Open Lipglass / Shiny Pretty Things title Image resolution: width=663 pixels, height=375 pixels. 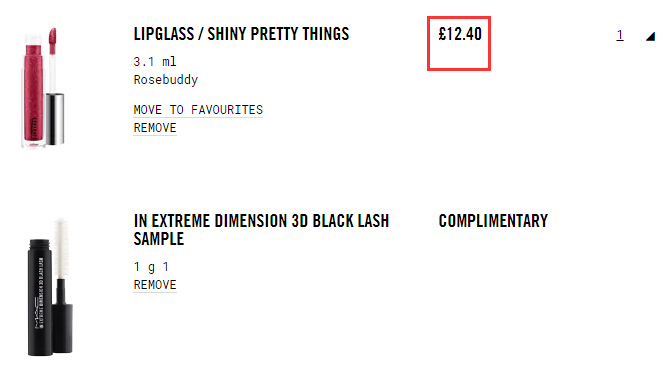(x=241, y=34)
